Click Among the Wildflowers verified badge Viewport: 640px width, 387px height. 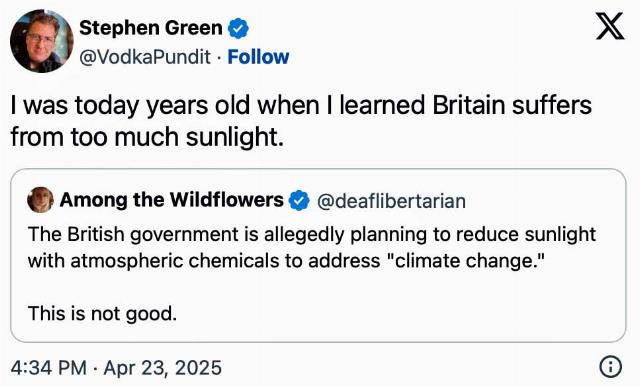click(299, 200)
